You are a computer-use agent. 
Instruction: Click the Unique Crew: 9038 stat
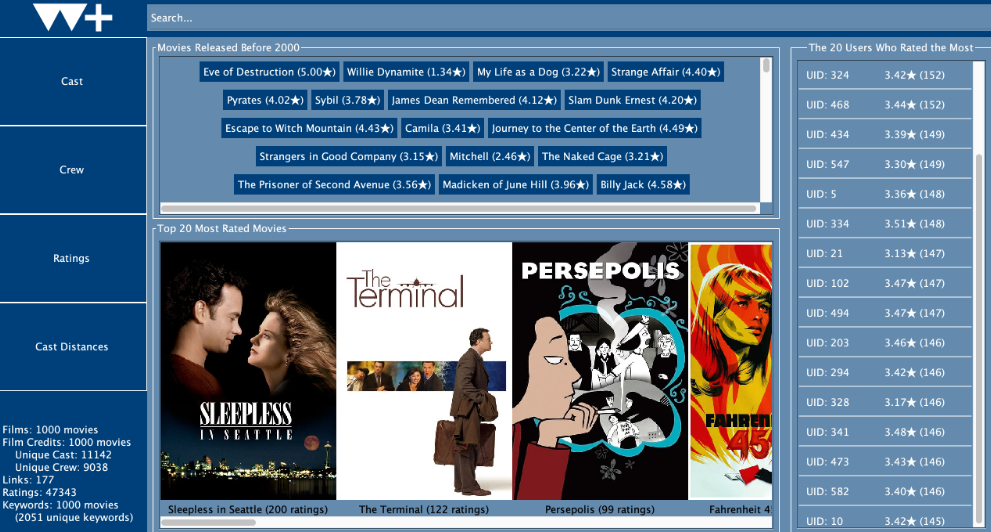(61, 468)
